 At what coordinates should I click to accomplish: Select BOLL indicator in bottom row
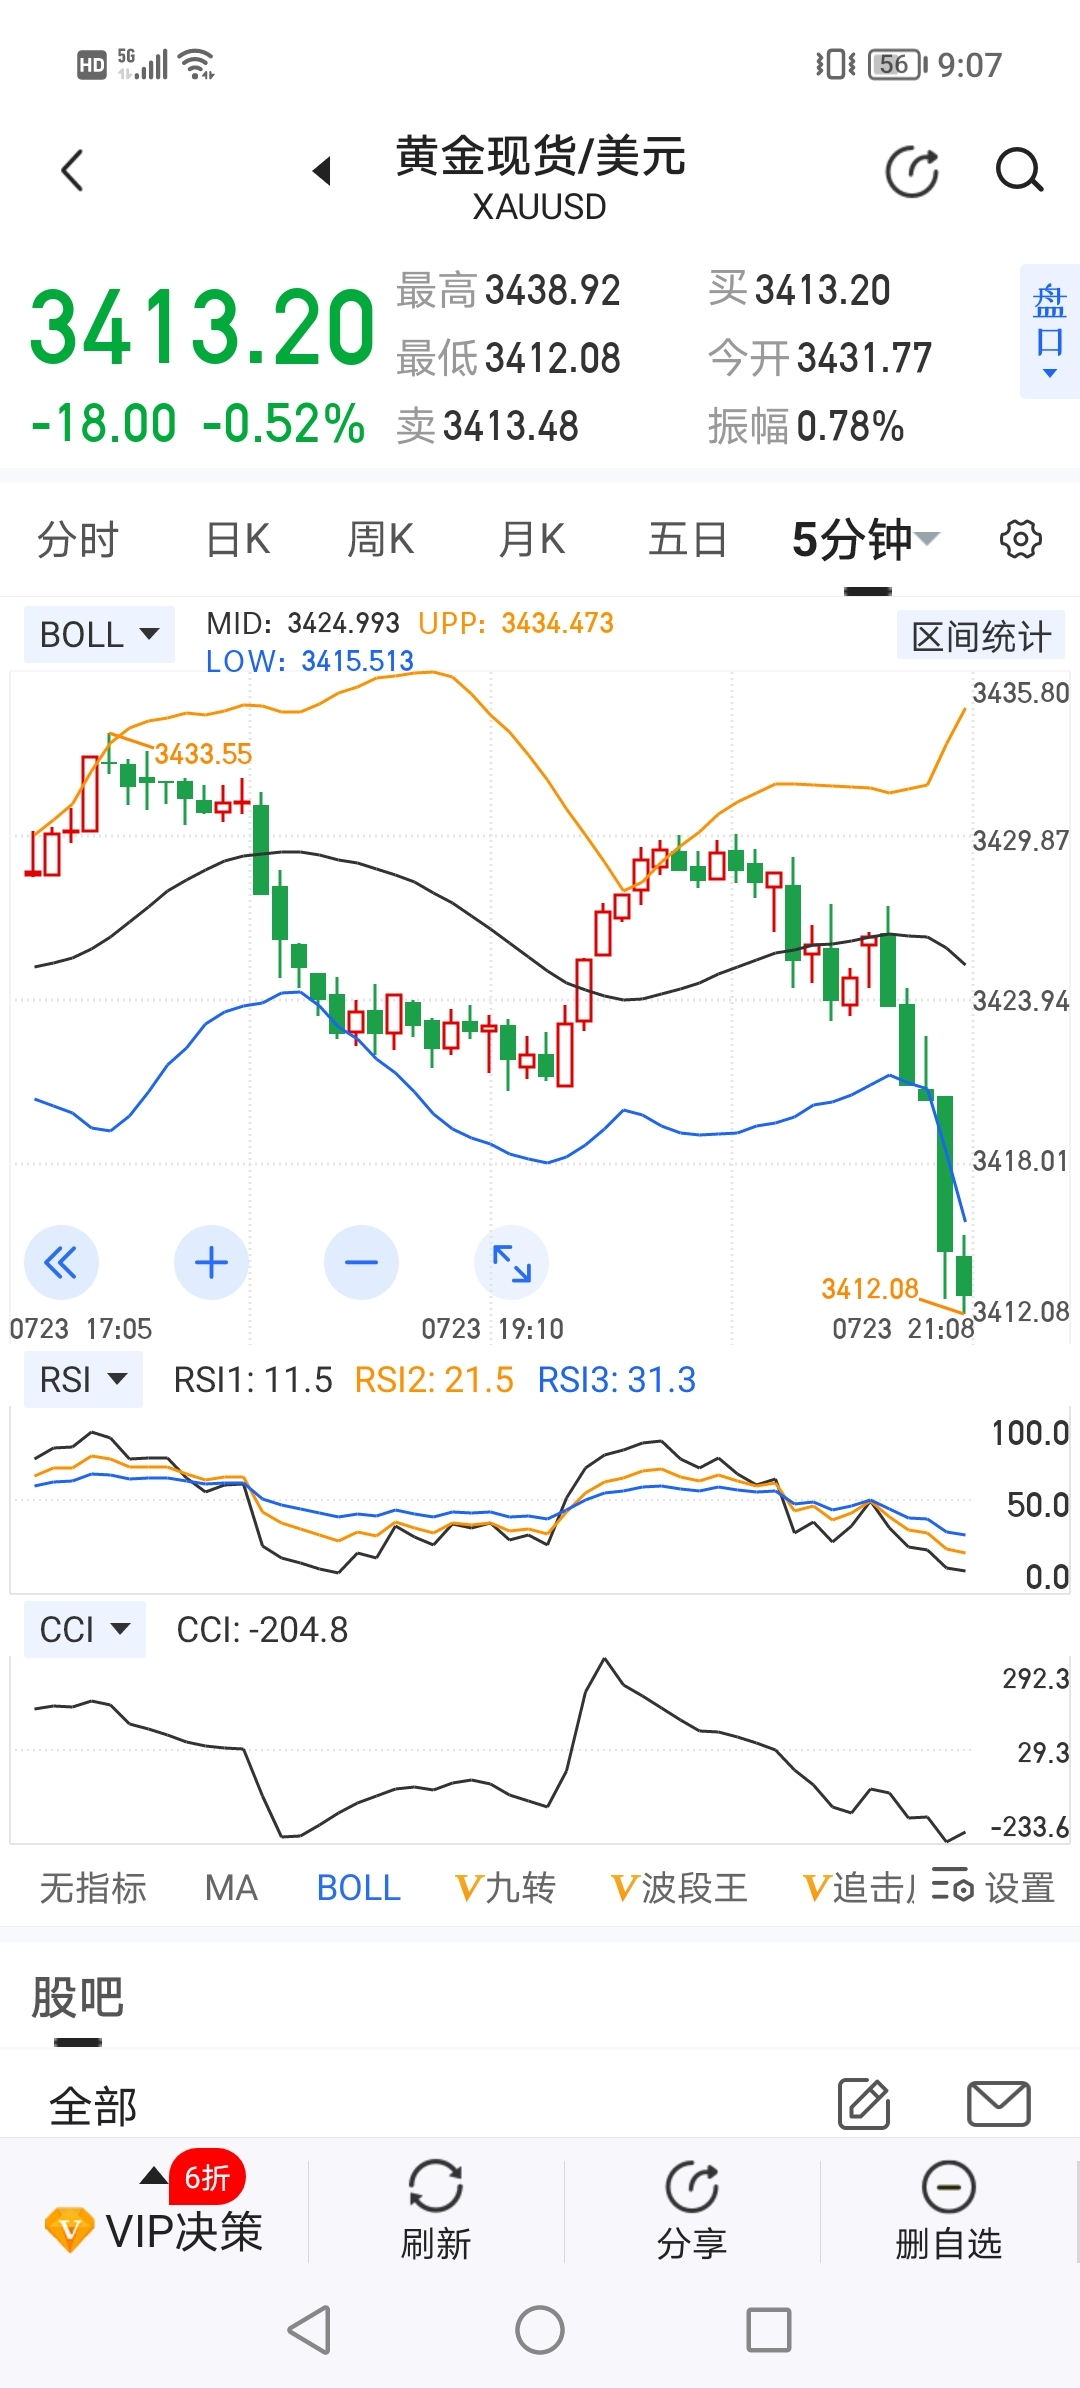[358, 1888]
